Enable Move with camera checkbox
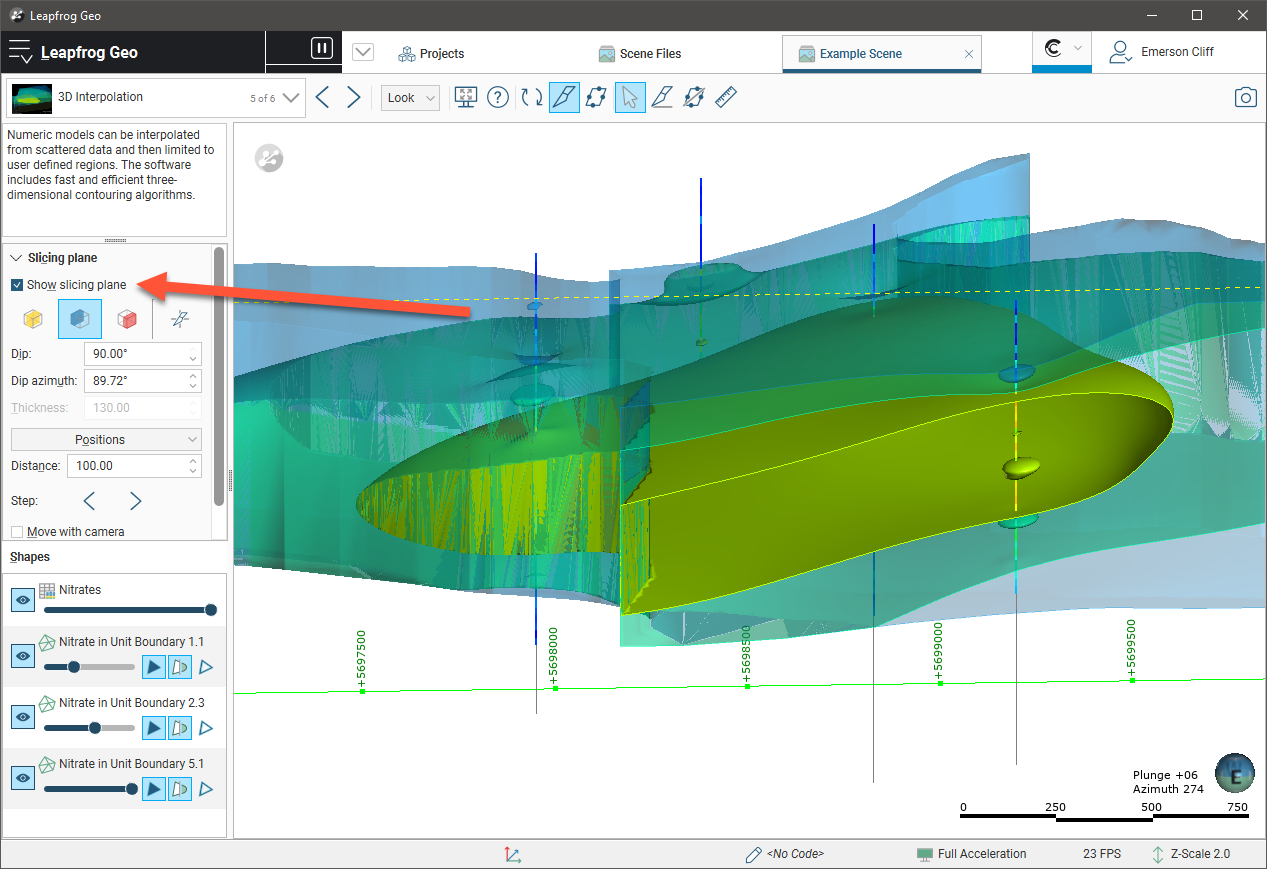The height and width of the screenshot is (869, 1267). click(x=17, y=532)
